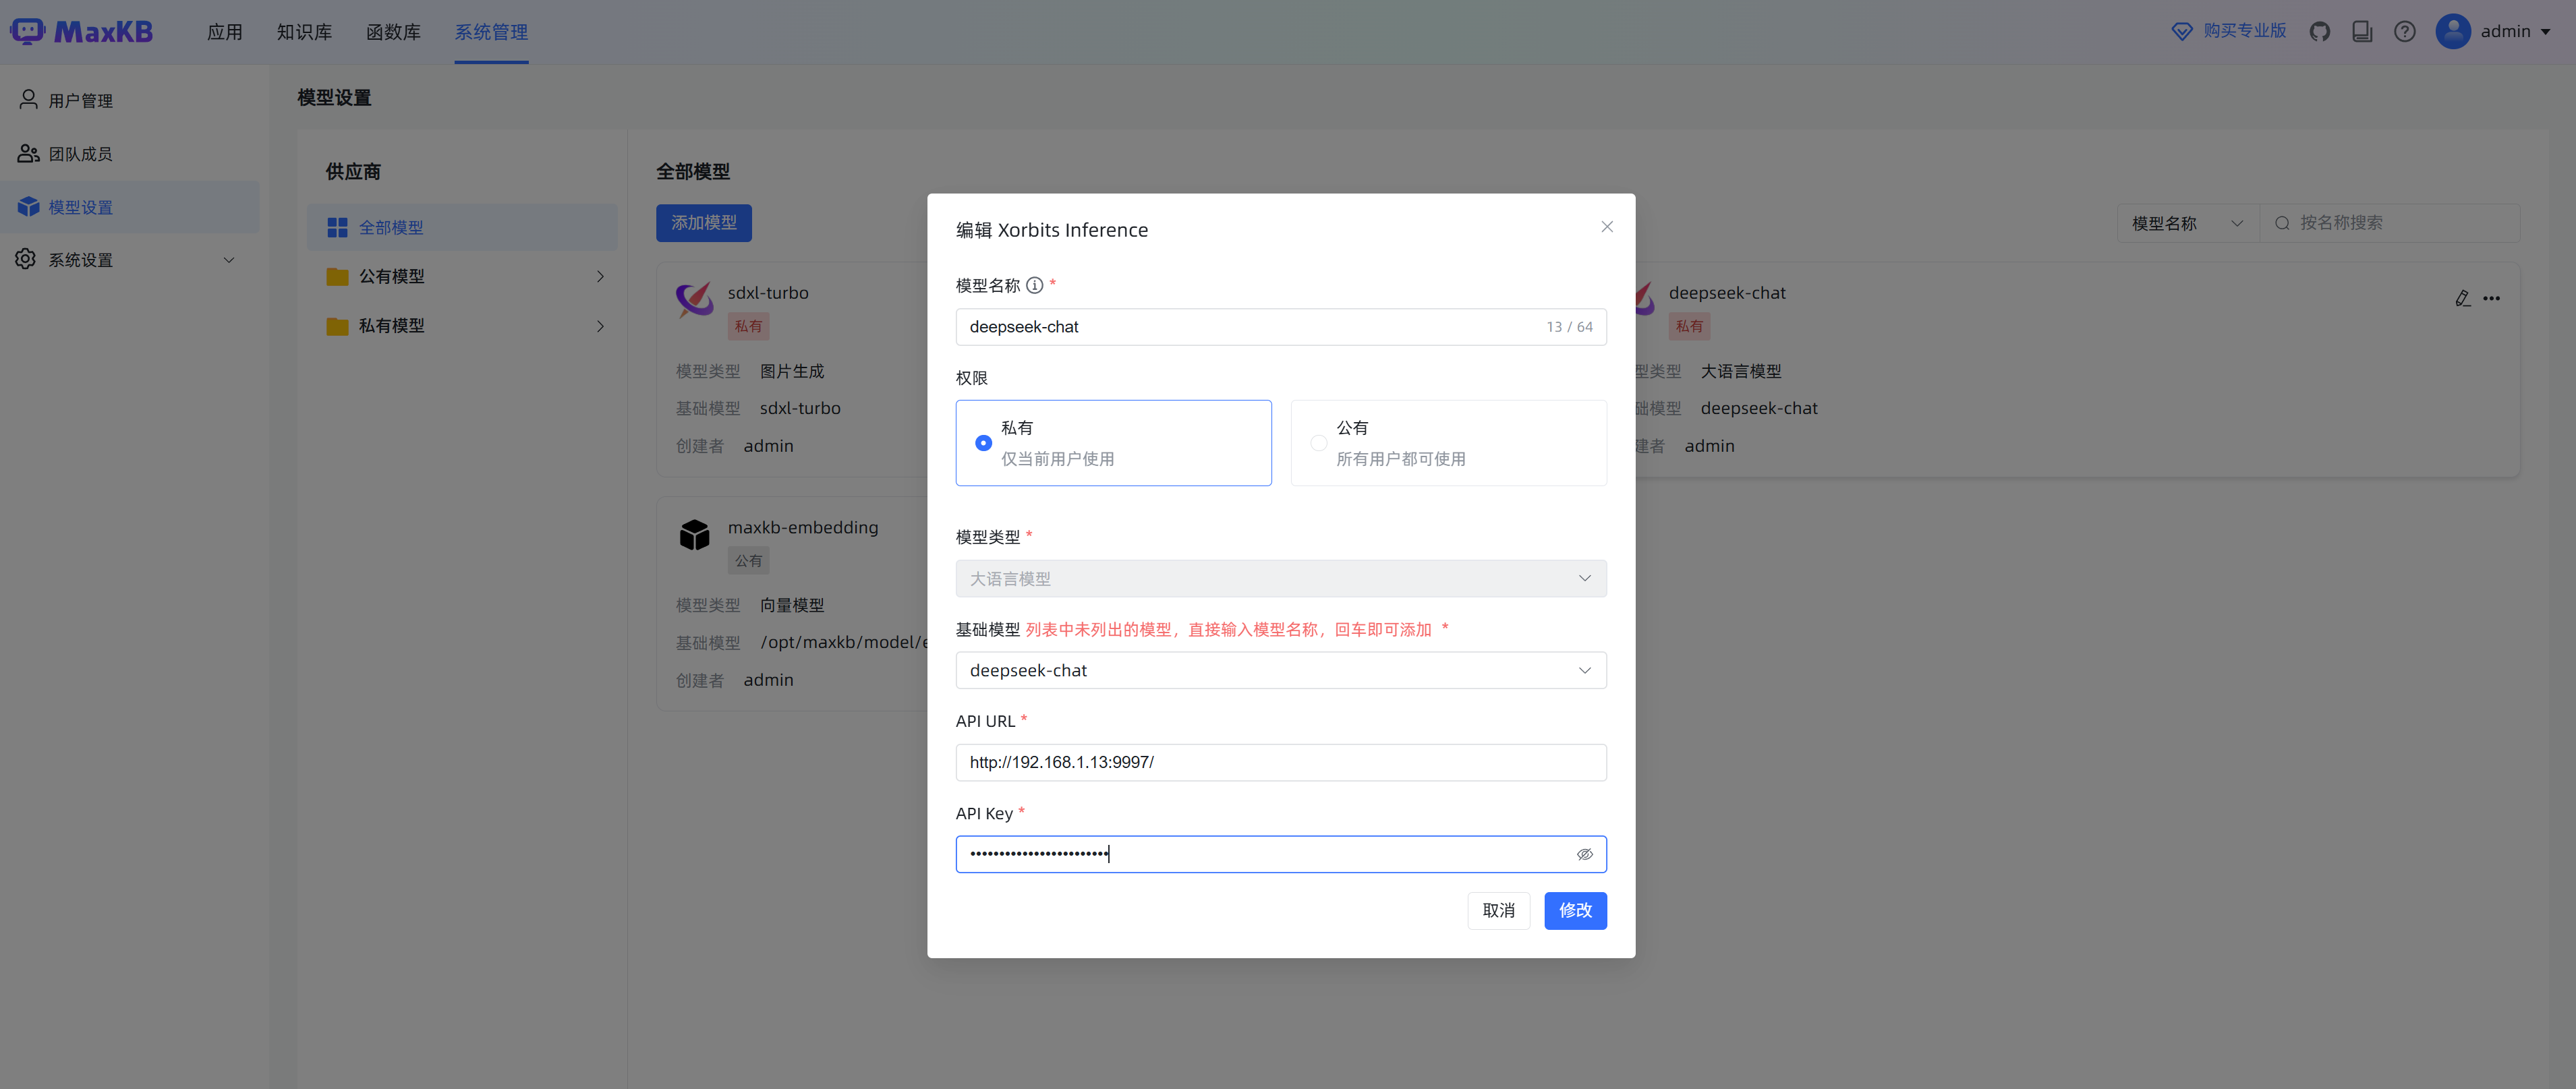Screen dimensions: 2576x1089
Task: Click the maxkb-embedding card title
Action: click(x=803, y=528)
